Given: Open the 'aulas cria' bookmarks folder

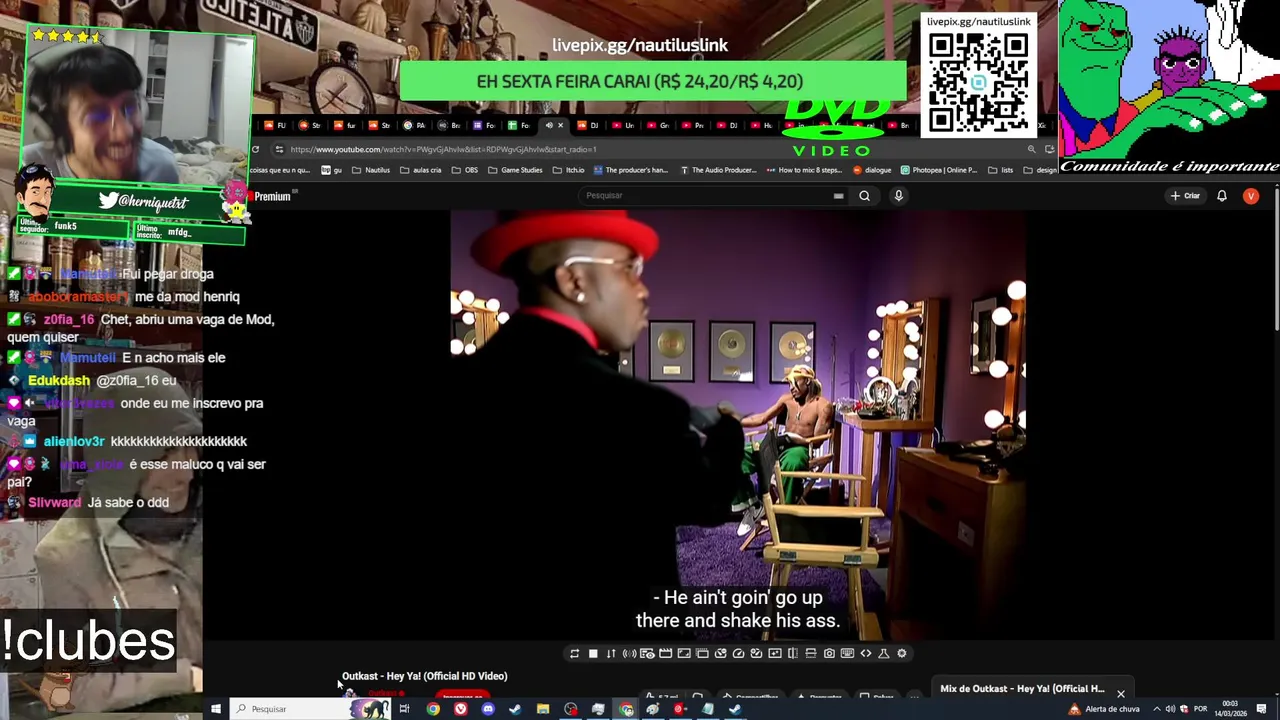Looking at the screenshot, I should point(420,170).
